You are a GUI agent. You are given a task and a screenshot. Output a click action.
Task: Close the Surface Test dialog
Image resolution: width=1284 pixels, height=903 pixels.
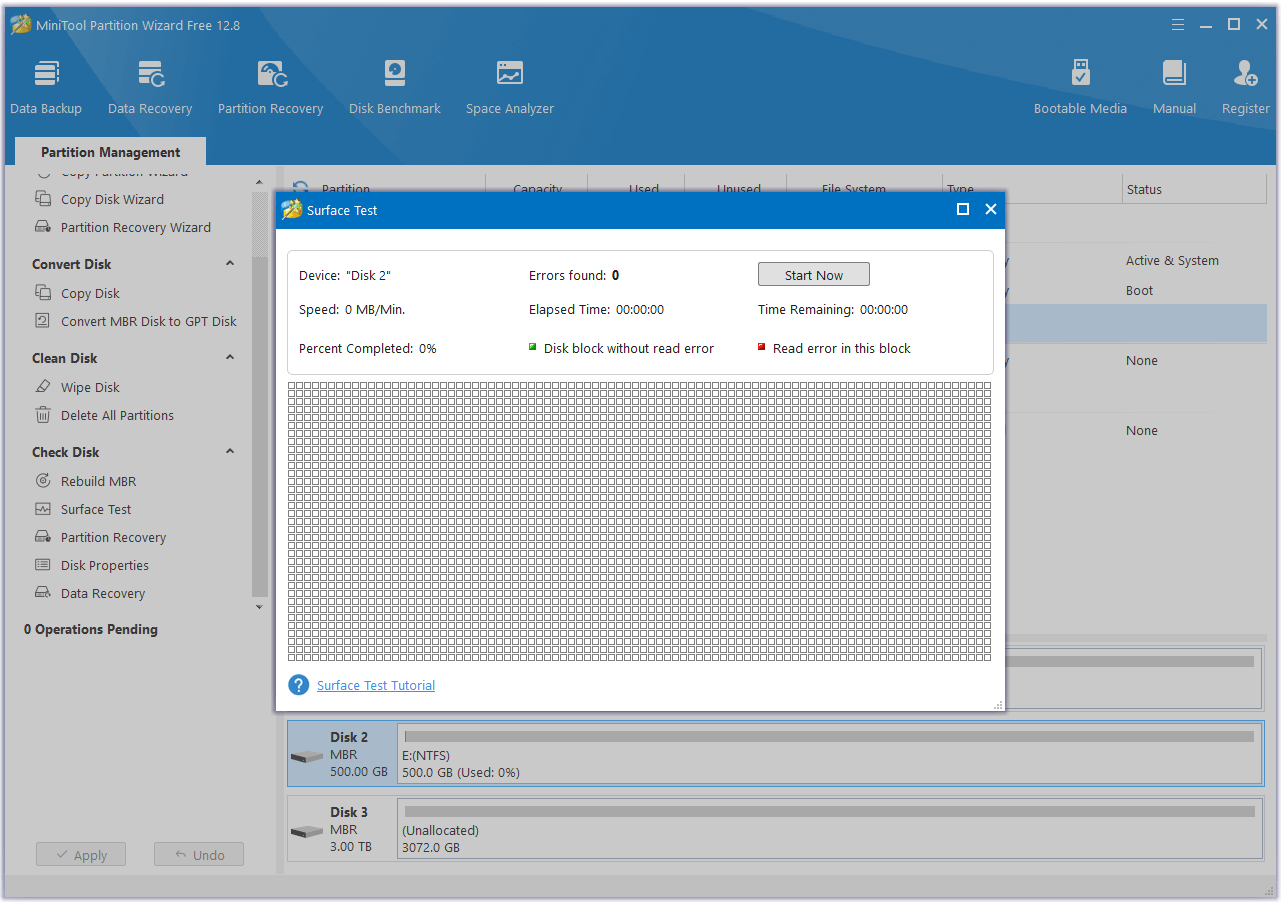[991, 209]
